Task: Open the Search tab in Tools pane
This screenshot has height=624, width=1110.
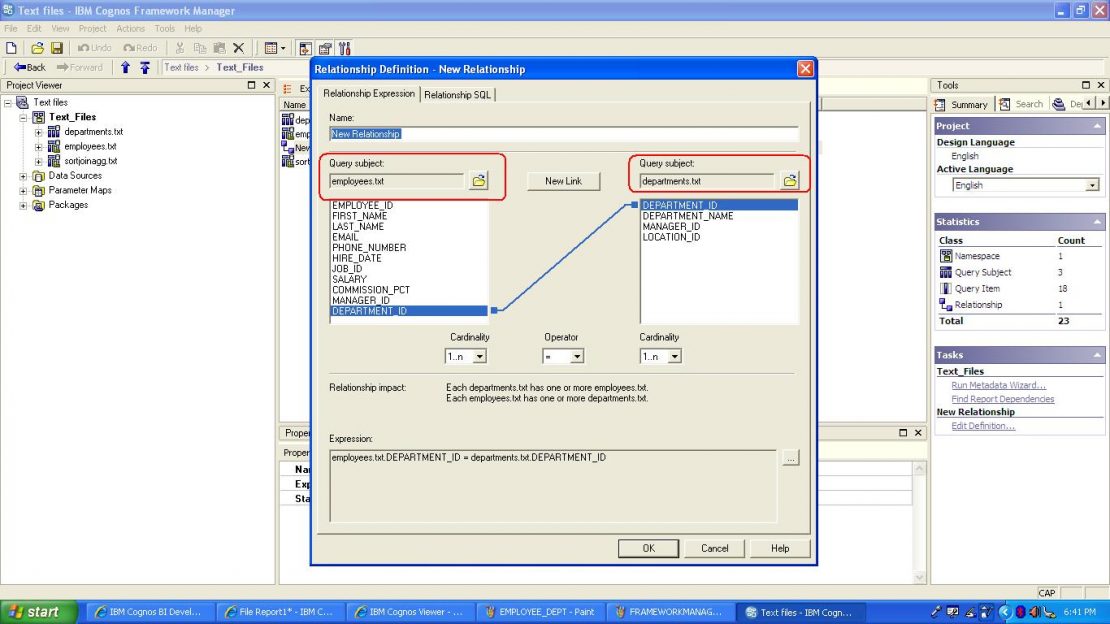Action: pyautogui.click(x=1021, y=104)
